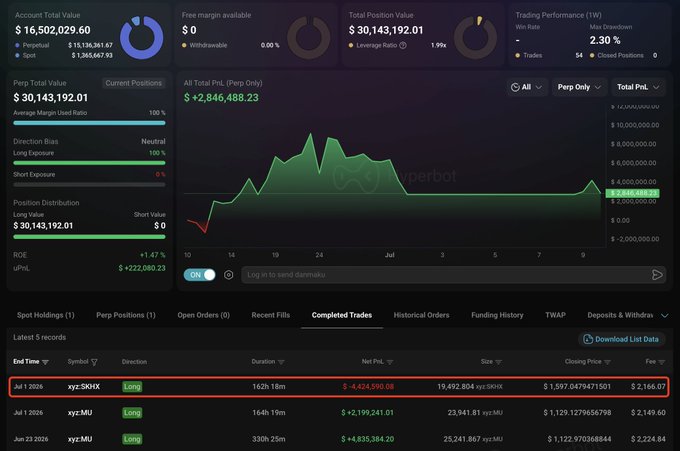
Task: Sort by End Time column arrow
Action: pos(45,362)
